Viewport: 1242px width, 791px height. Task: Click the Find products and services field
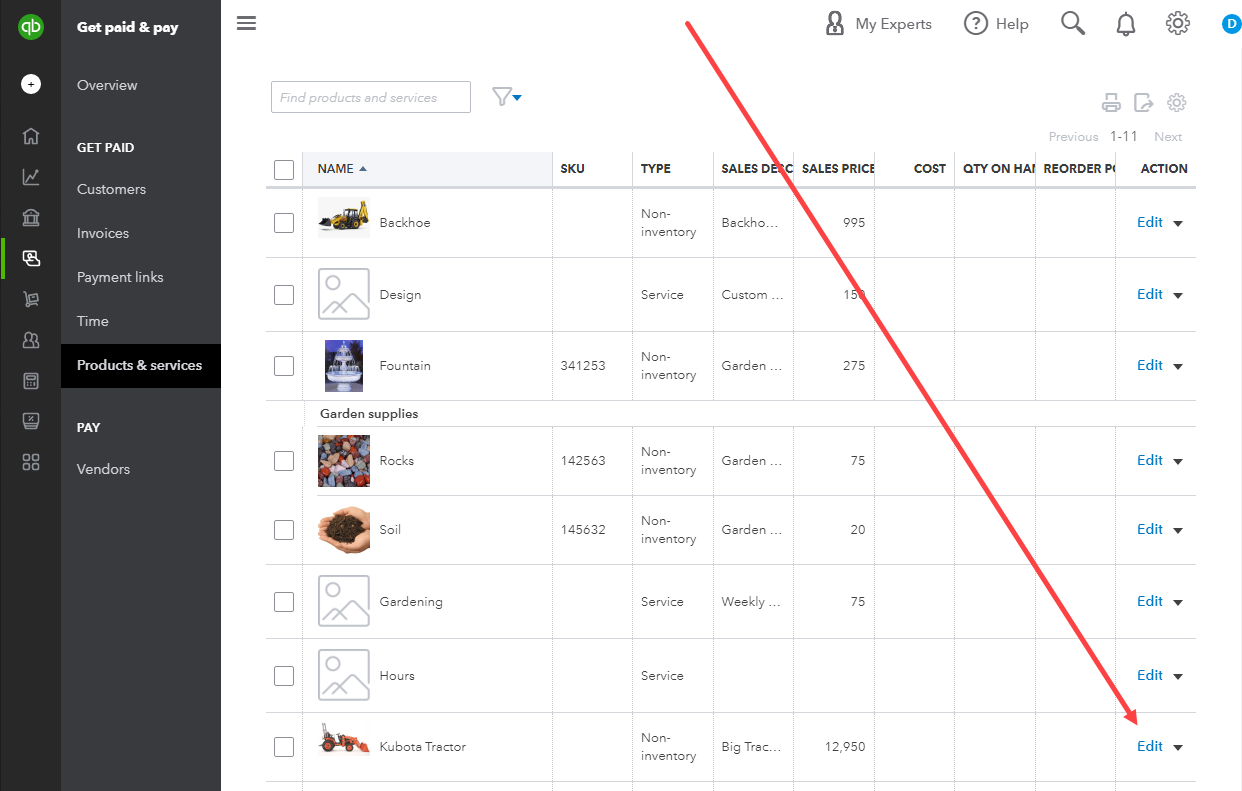(x=370, y=98)
